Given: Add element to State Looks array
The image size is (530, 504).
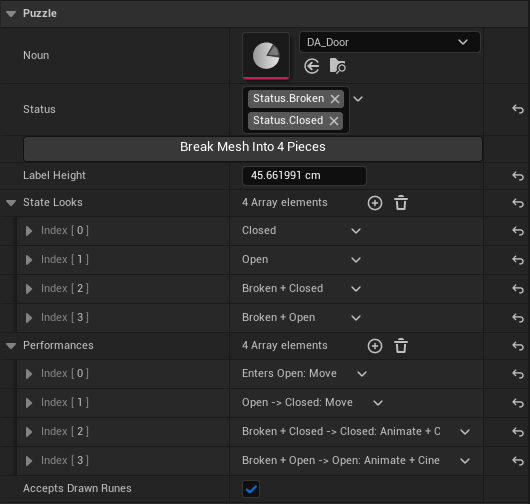Looking at the screenshot, I should (x=375, y=203).
